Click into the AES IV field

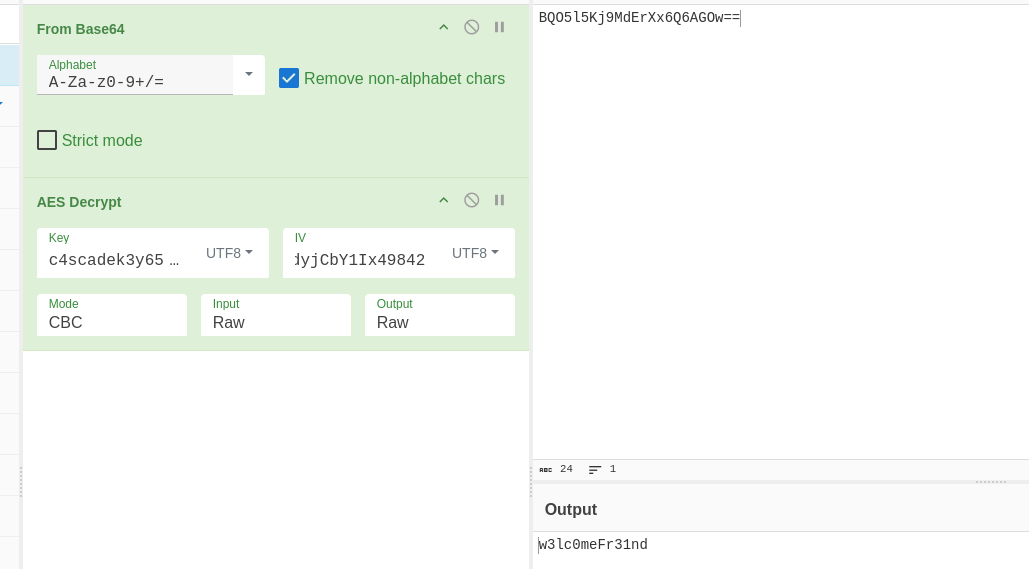point(360,260)
